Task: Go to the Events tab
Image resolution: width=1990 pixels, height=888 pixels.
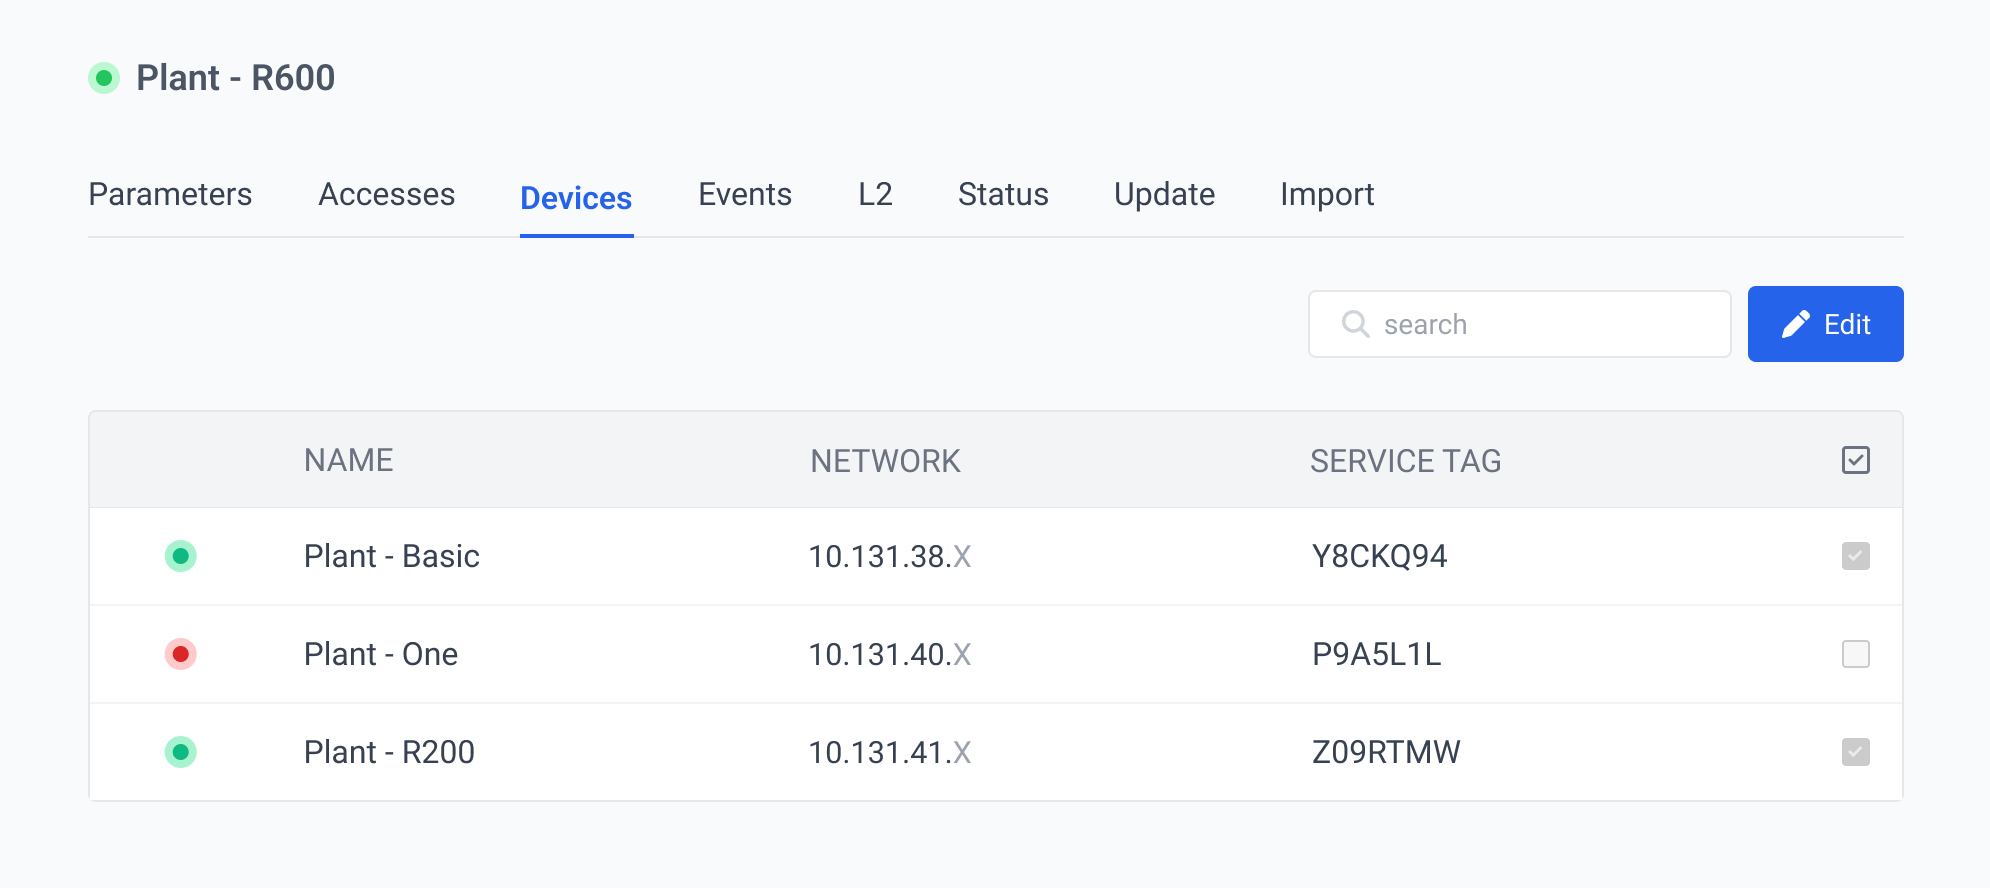Action: [x=744, y=194]
